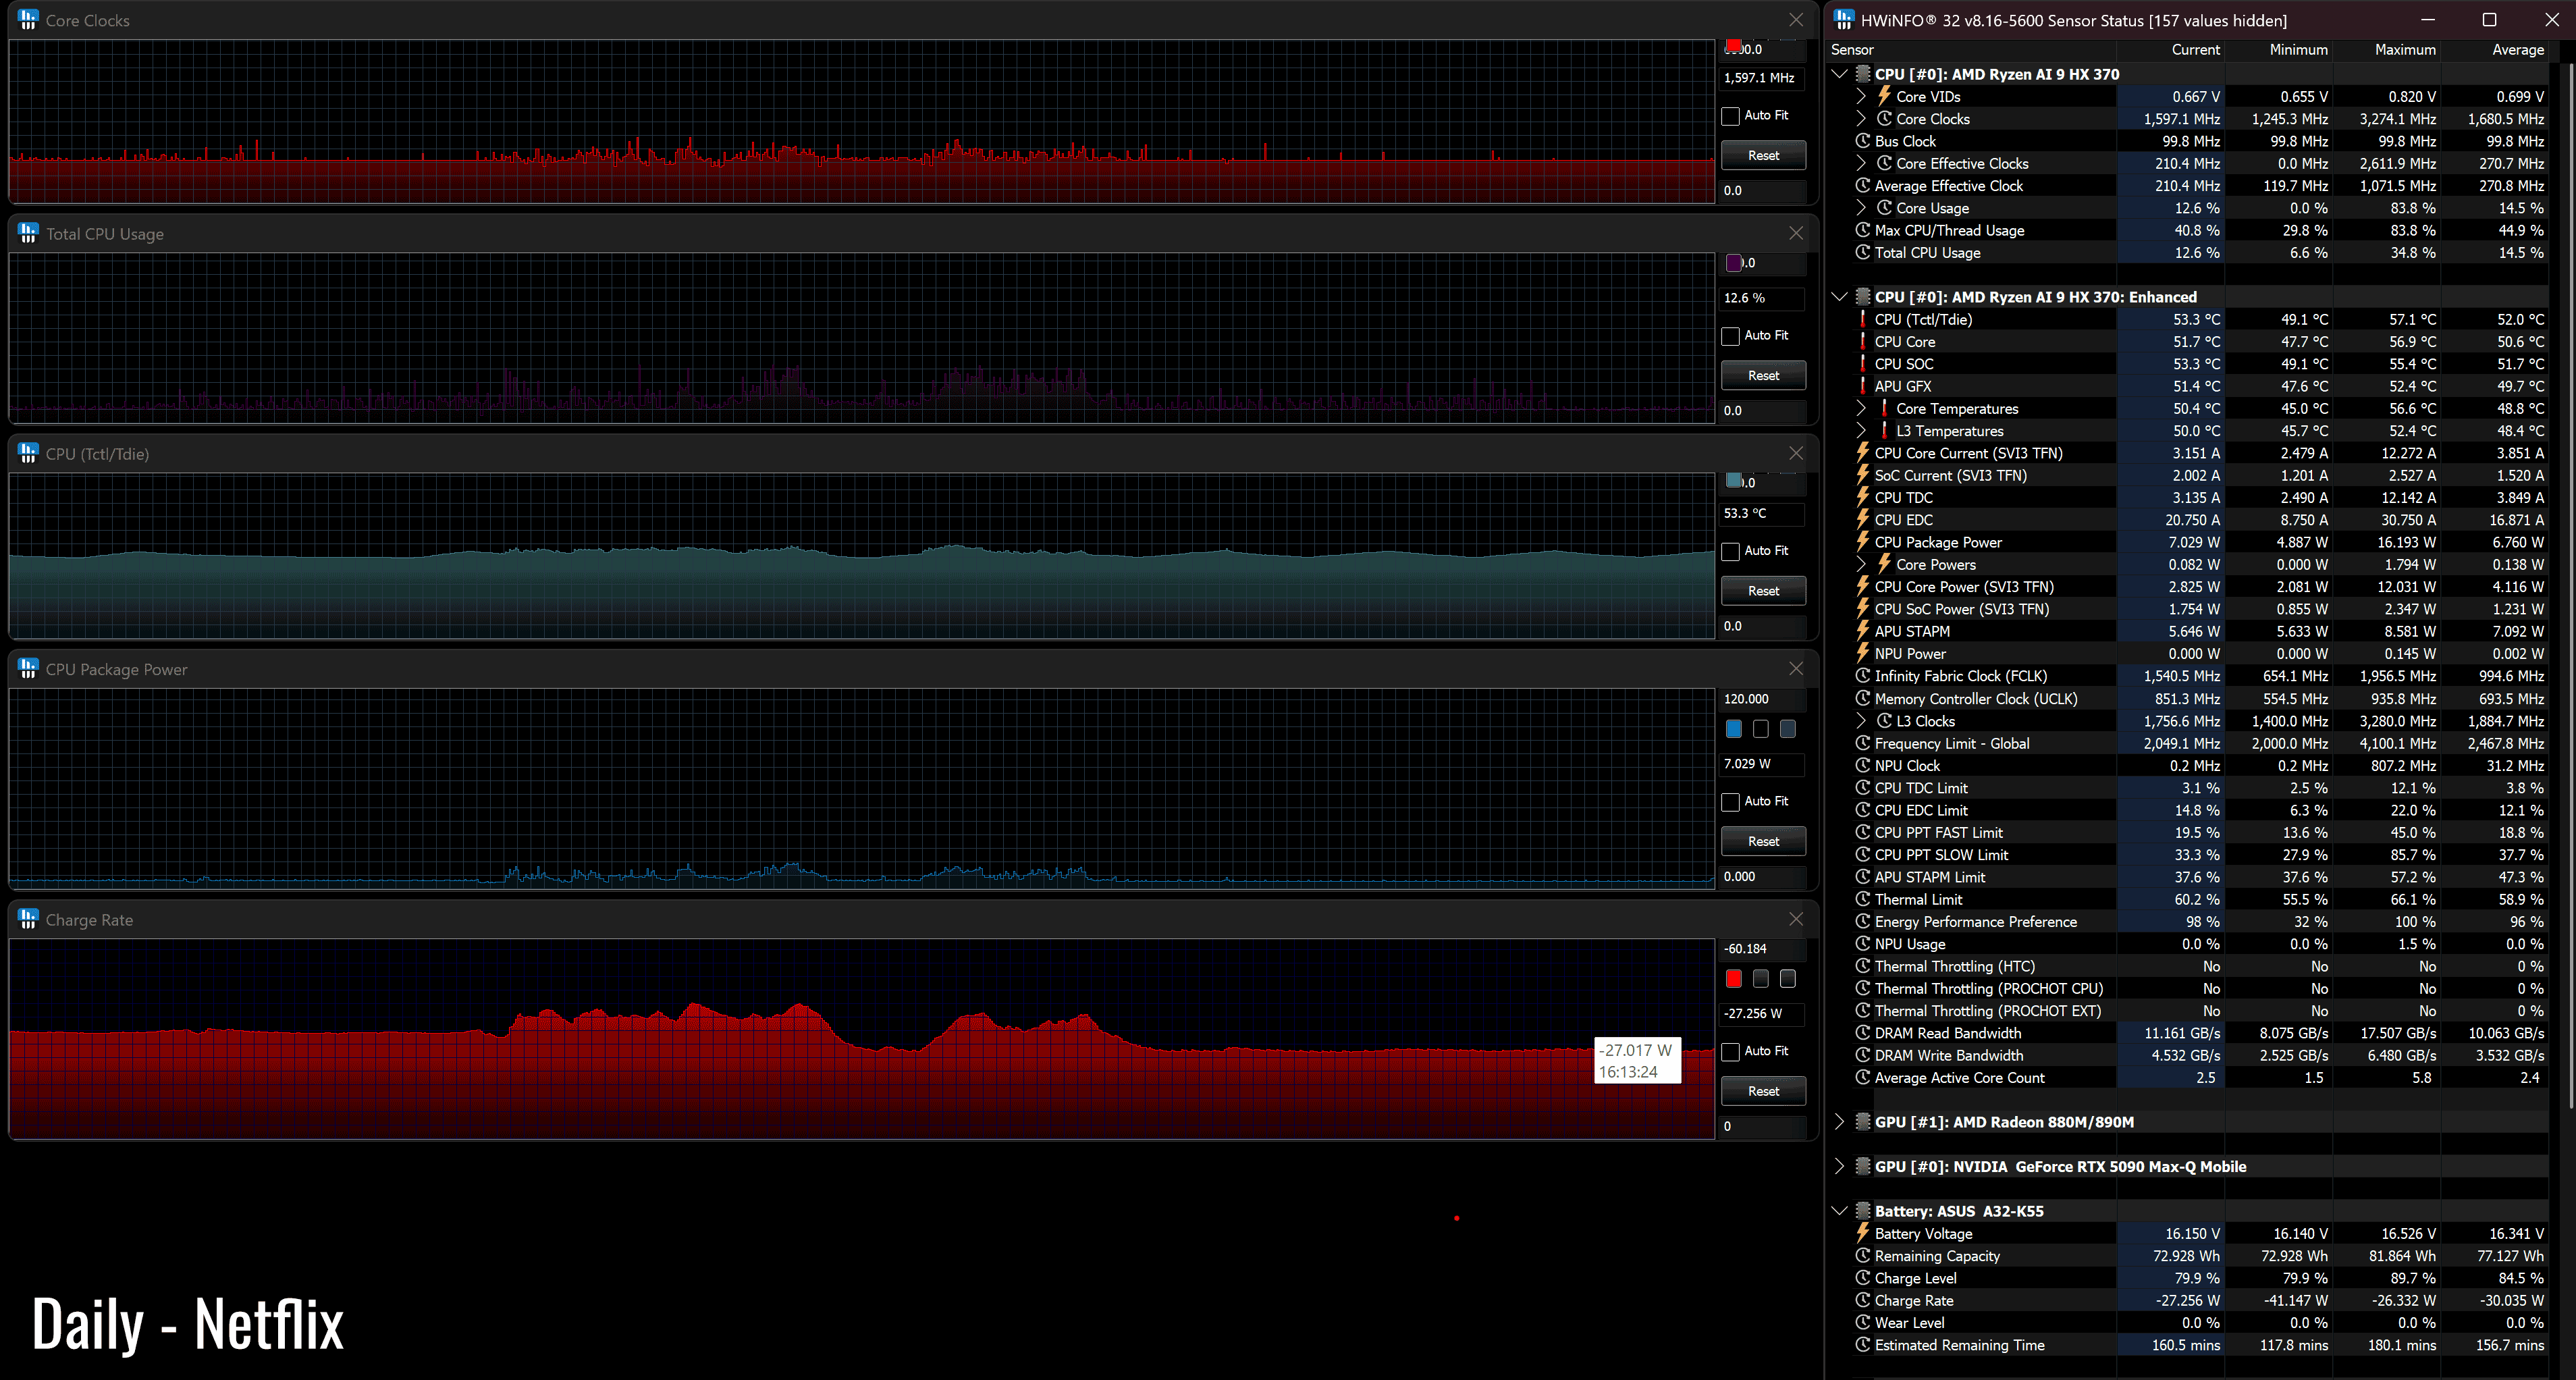Enable Auto Fit in Core Clocks graph
This screenshot has width=2576, height=1380.
1730,116
